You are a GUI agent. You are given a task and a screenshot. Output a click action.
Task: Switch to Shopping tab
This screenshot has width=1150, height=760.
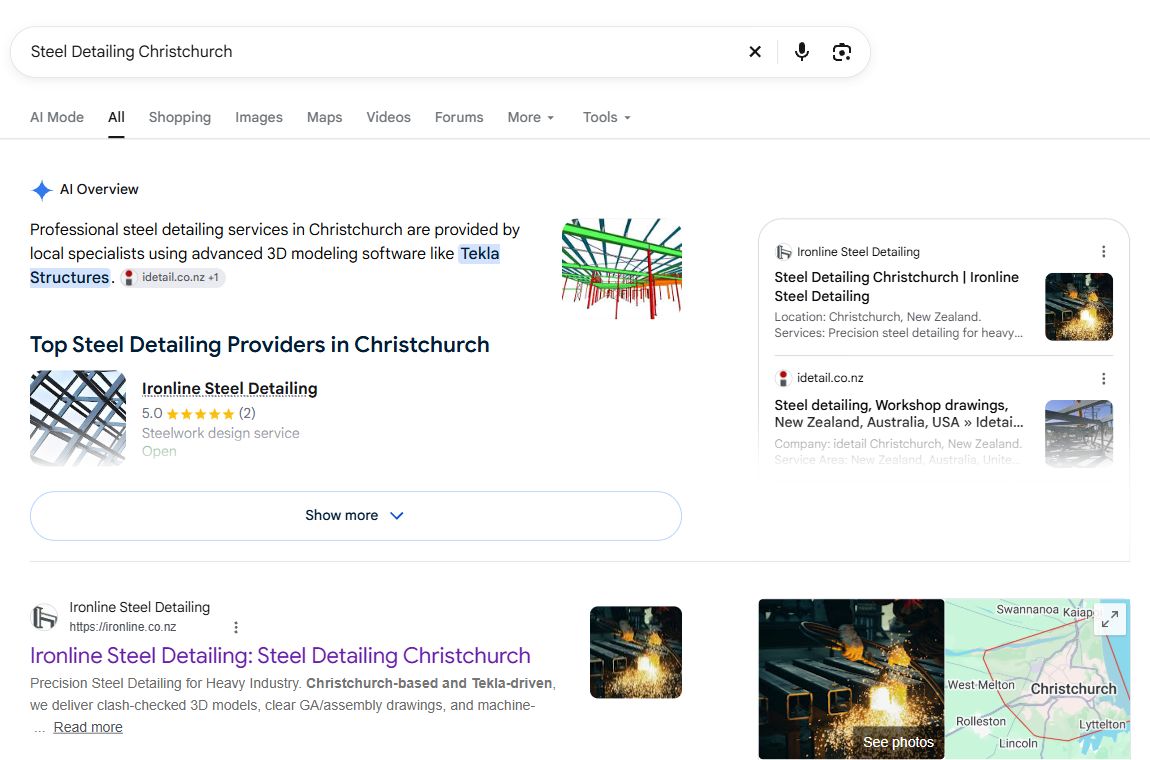[180, 117]
